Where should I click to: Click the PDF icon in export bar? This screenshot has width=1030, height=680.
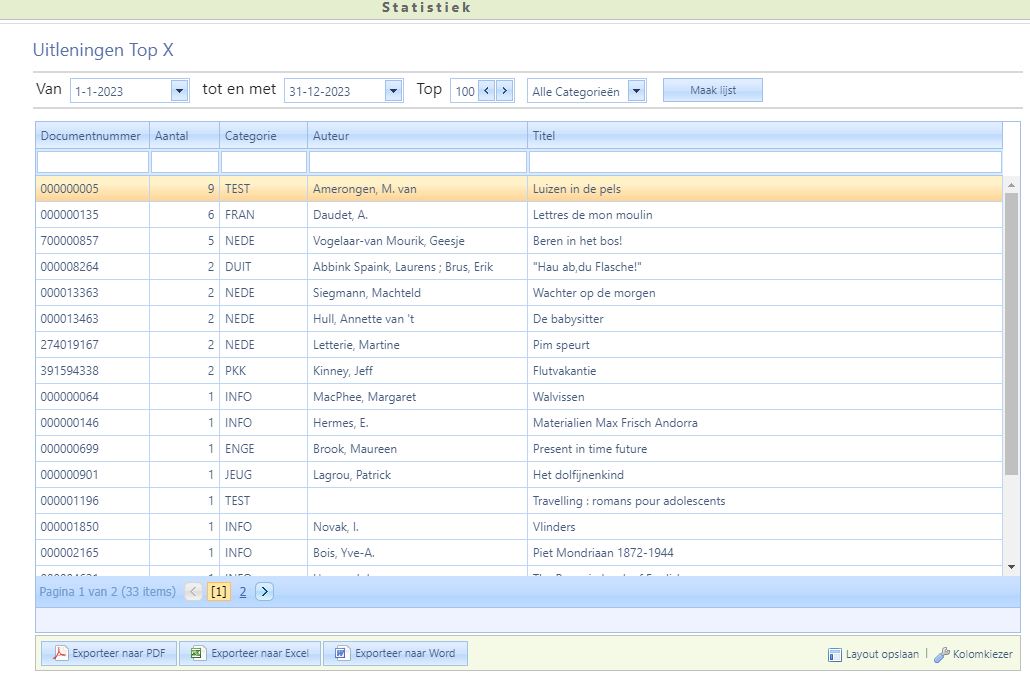(60, 654)
